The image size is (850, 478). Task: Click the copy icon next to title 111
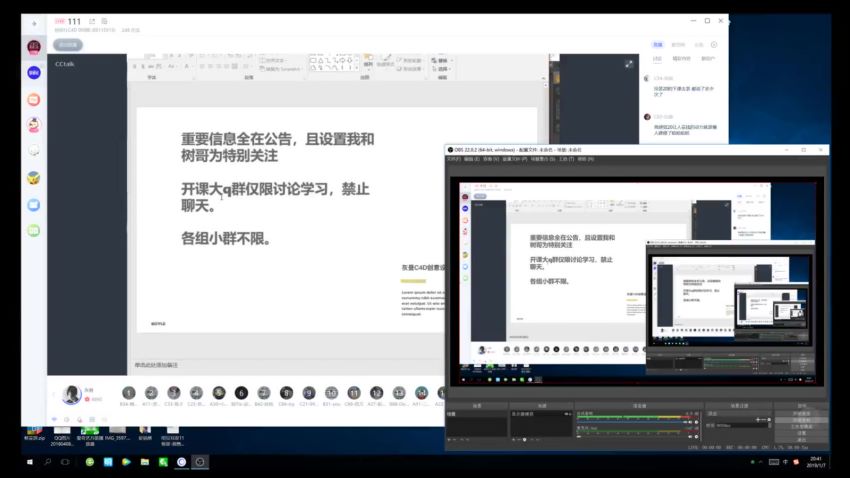pos(104,21)
